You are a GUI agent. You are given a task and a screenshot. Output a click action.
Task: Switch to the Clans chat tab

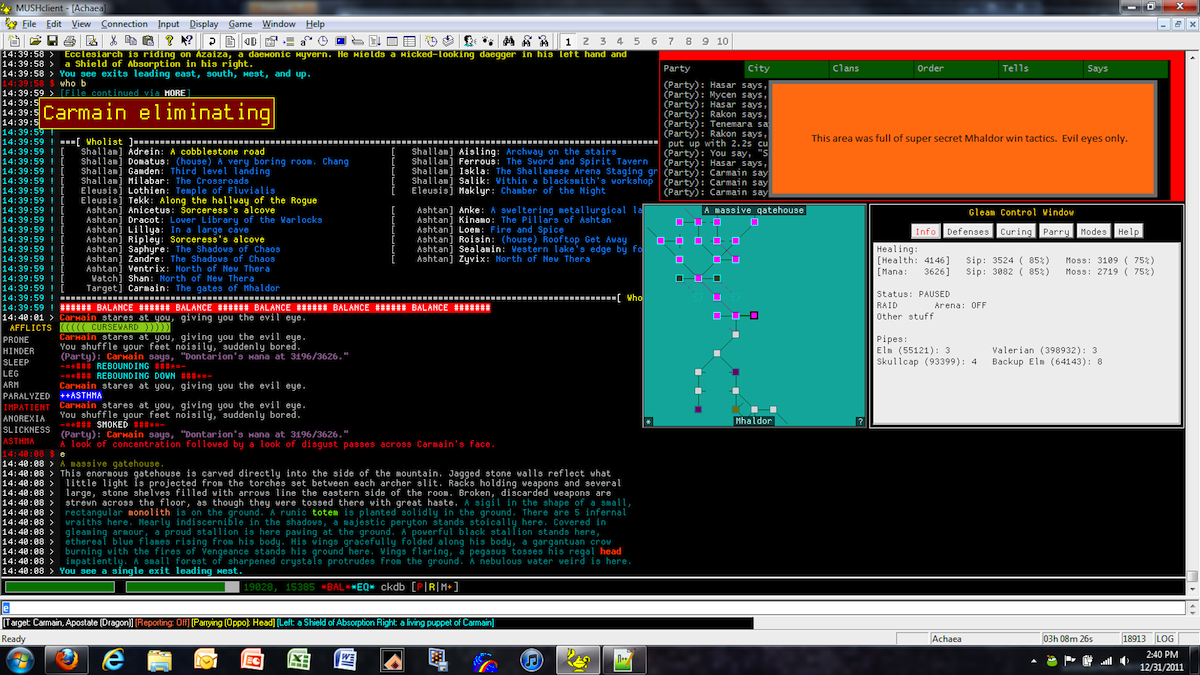845,69
